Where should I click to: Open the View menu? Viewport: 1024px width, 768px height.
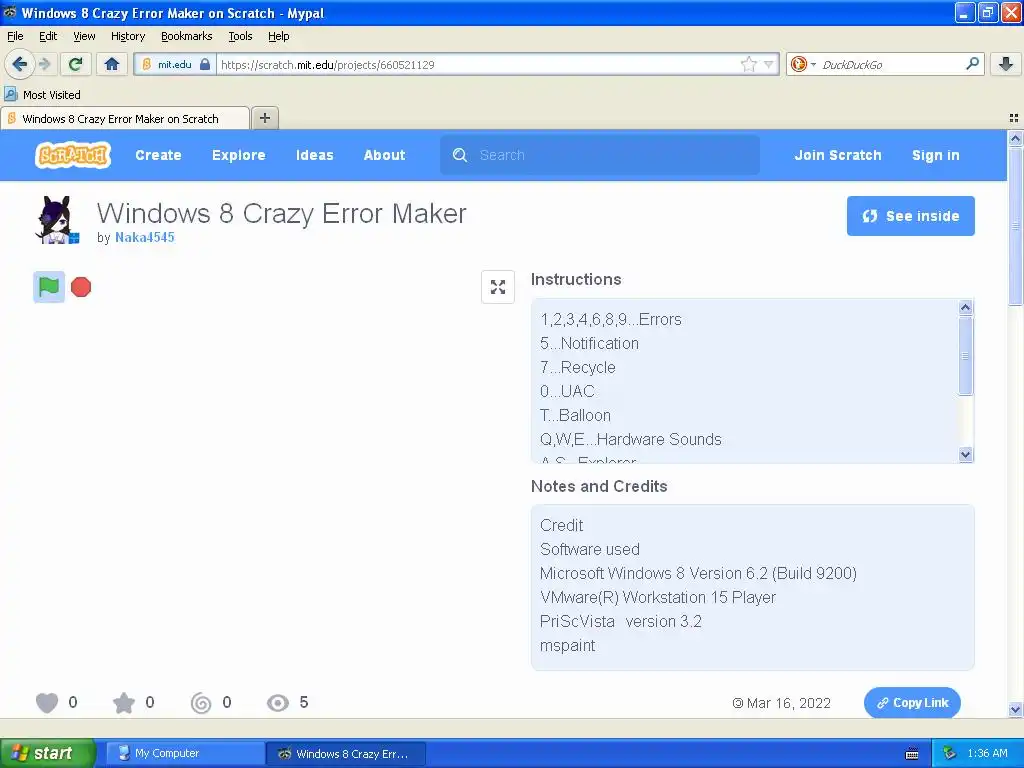click(84, 36)
